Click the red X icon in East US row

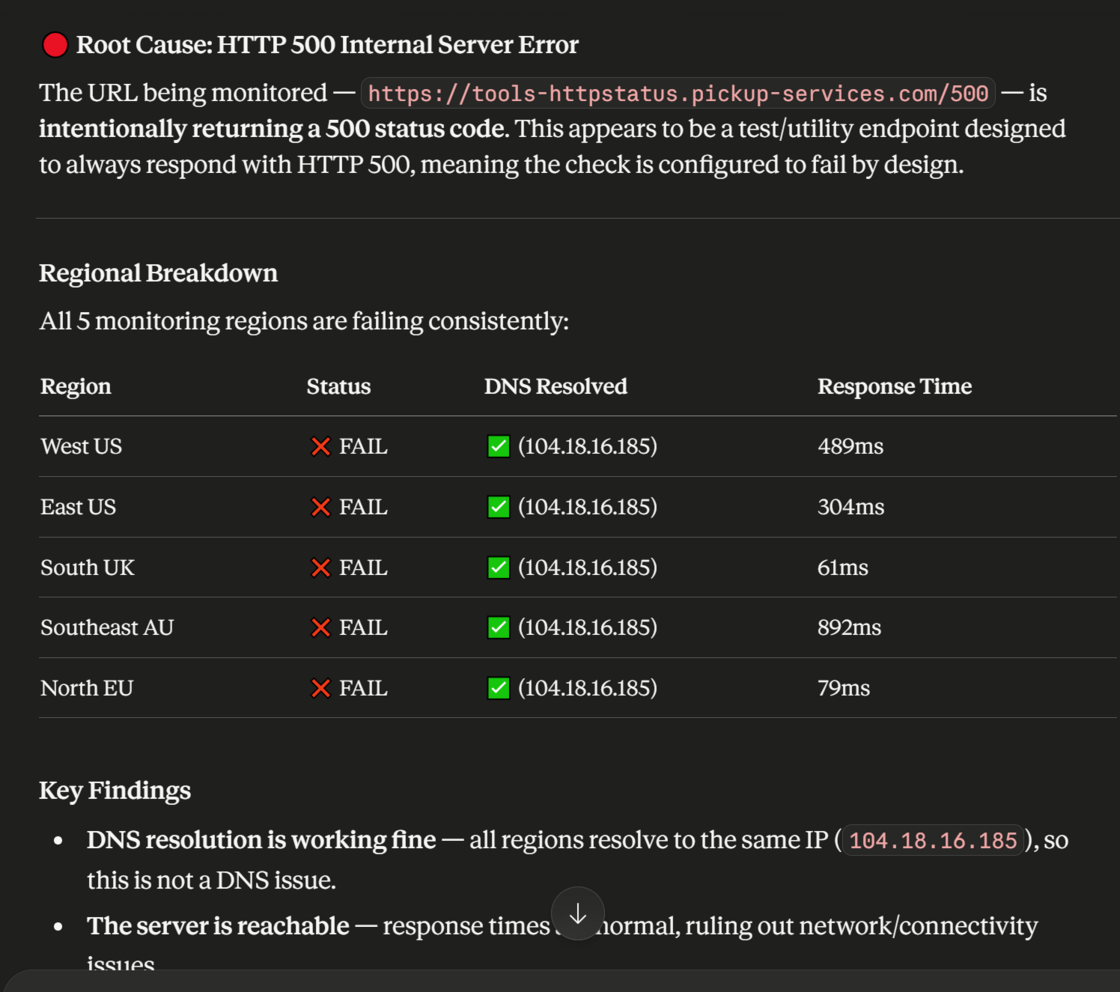(x=321, y=507)
